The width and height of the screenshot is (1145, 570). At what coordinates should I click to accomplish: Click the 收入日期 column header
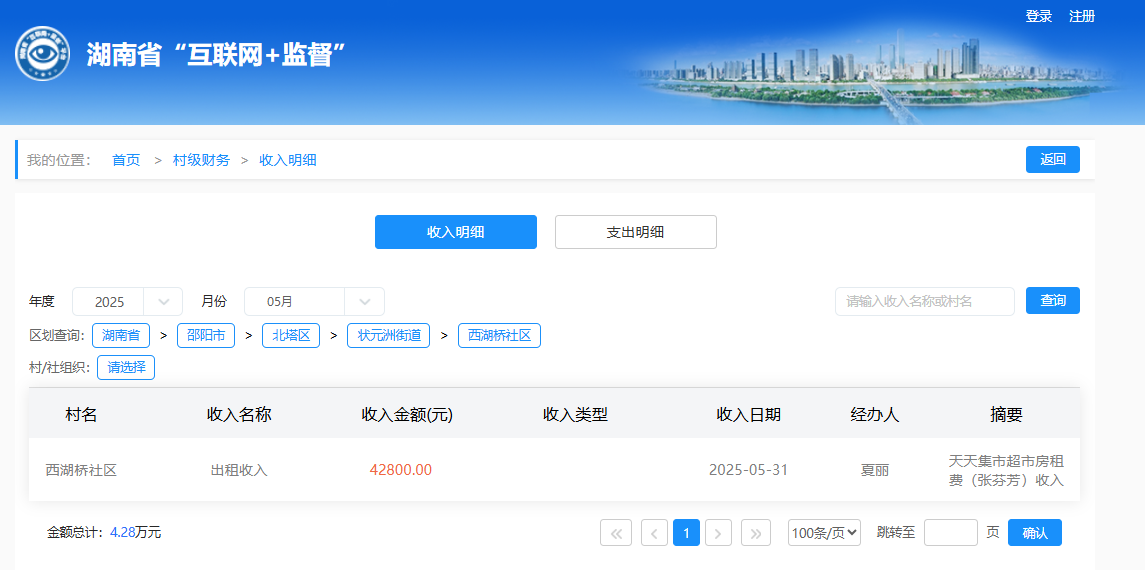[x=748, y=415]
